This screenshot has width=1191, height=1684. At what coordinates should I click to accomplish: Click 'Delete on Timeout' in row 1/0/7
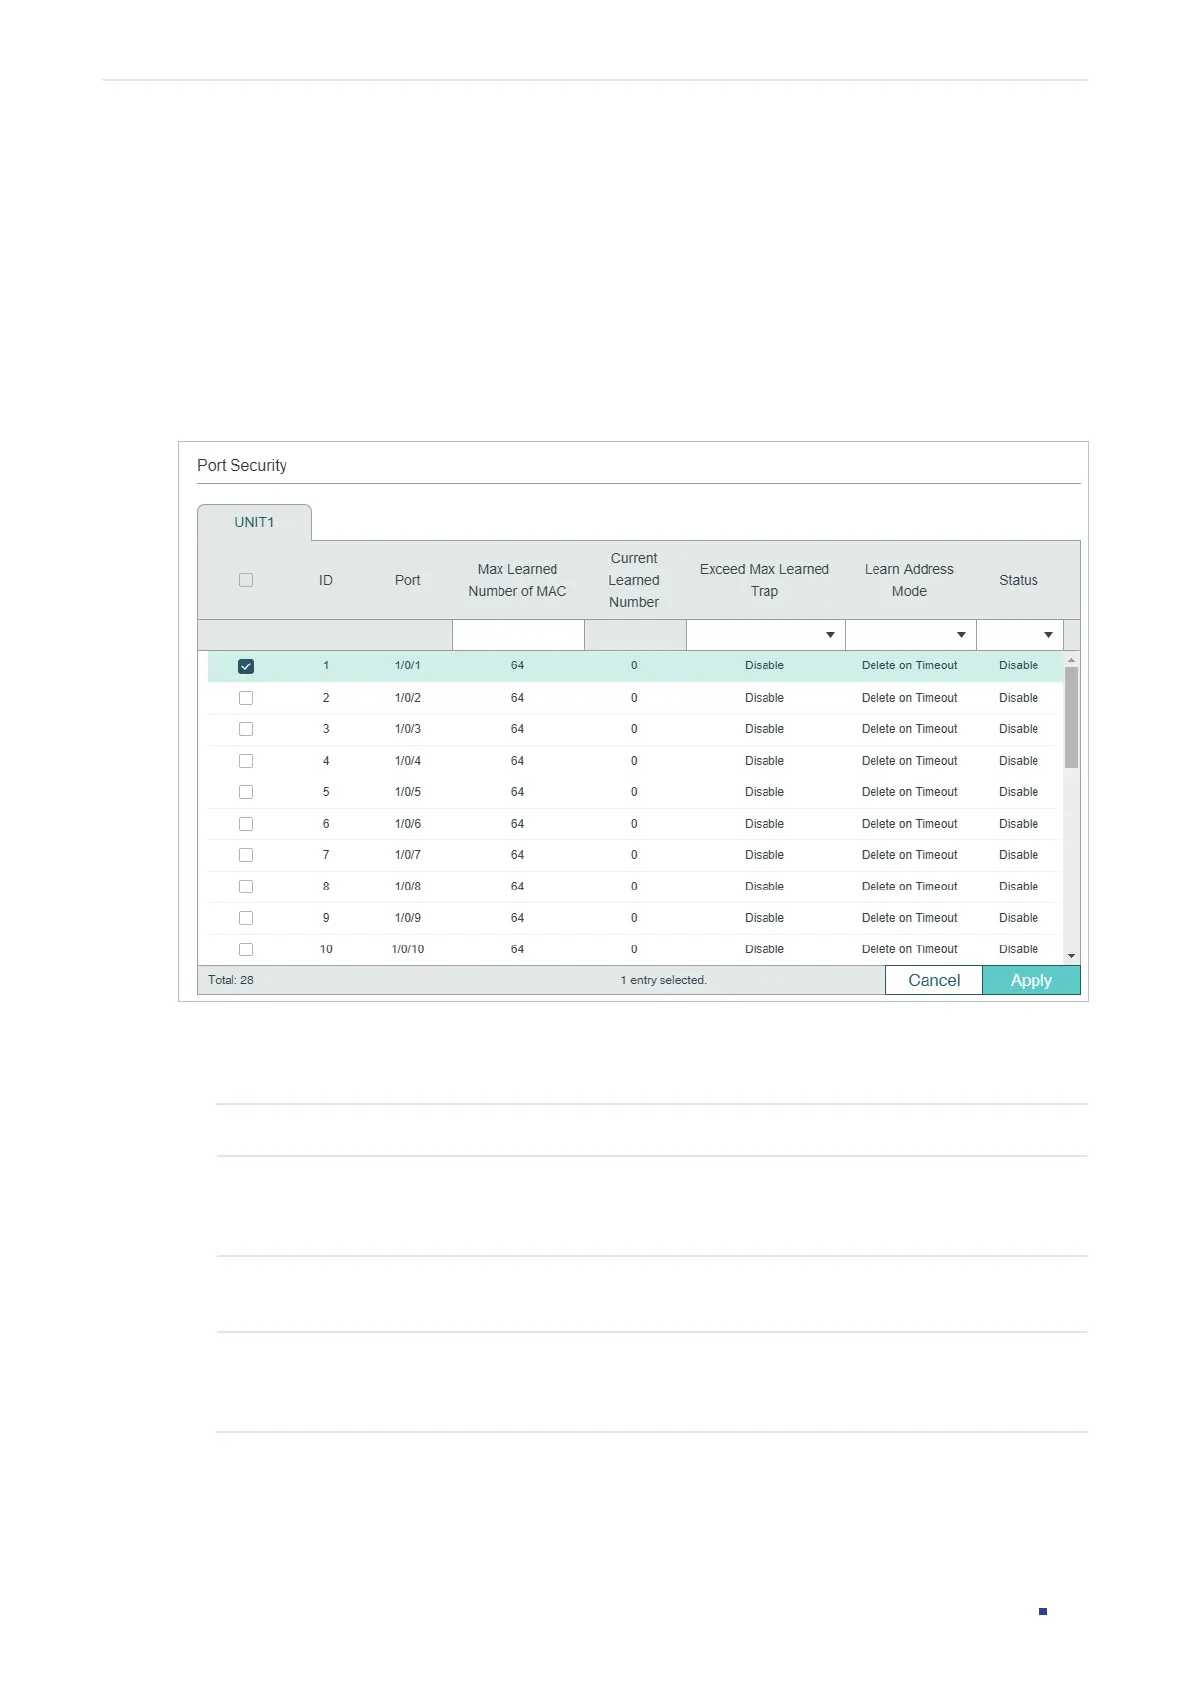910,855
